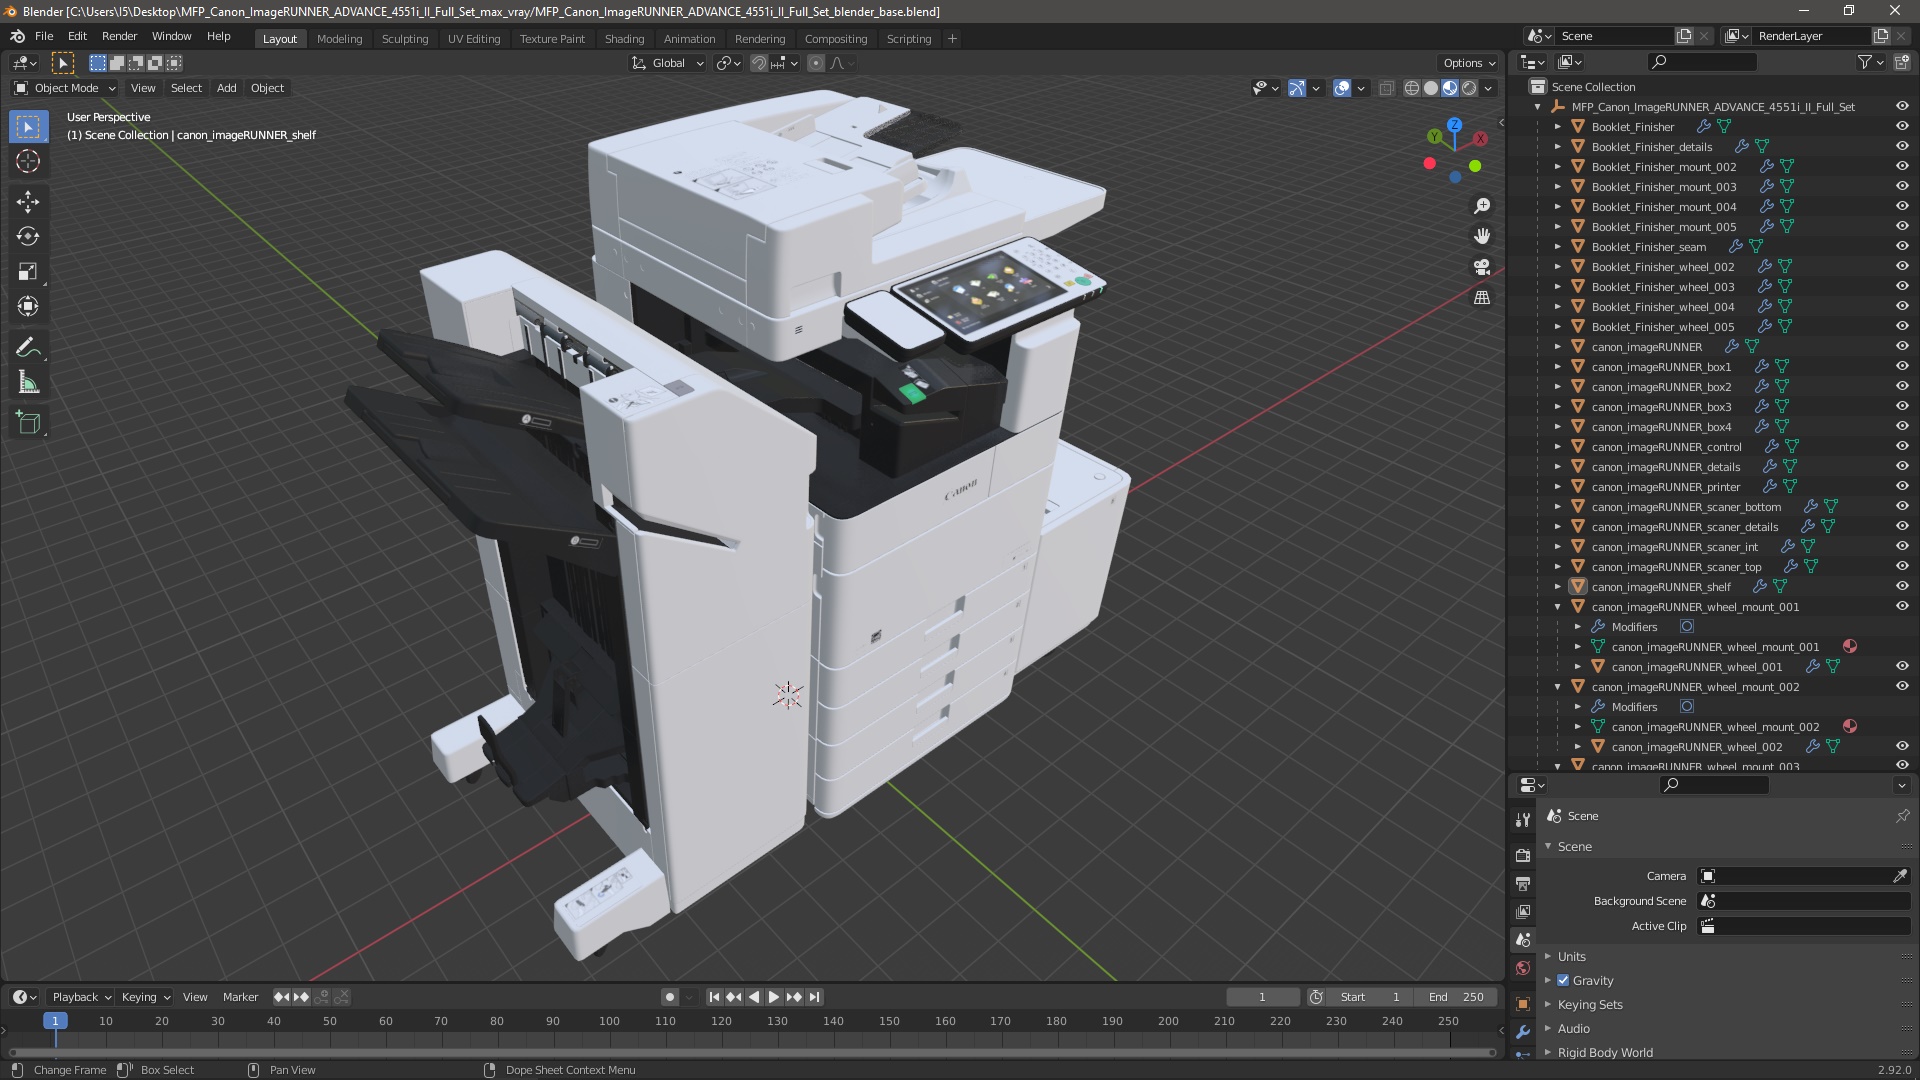Switch to the UV Editing workspace tab
Viewport: 1920px width, 1080px height.
click(x=474, y=39)
